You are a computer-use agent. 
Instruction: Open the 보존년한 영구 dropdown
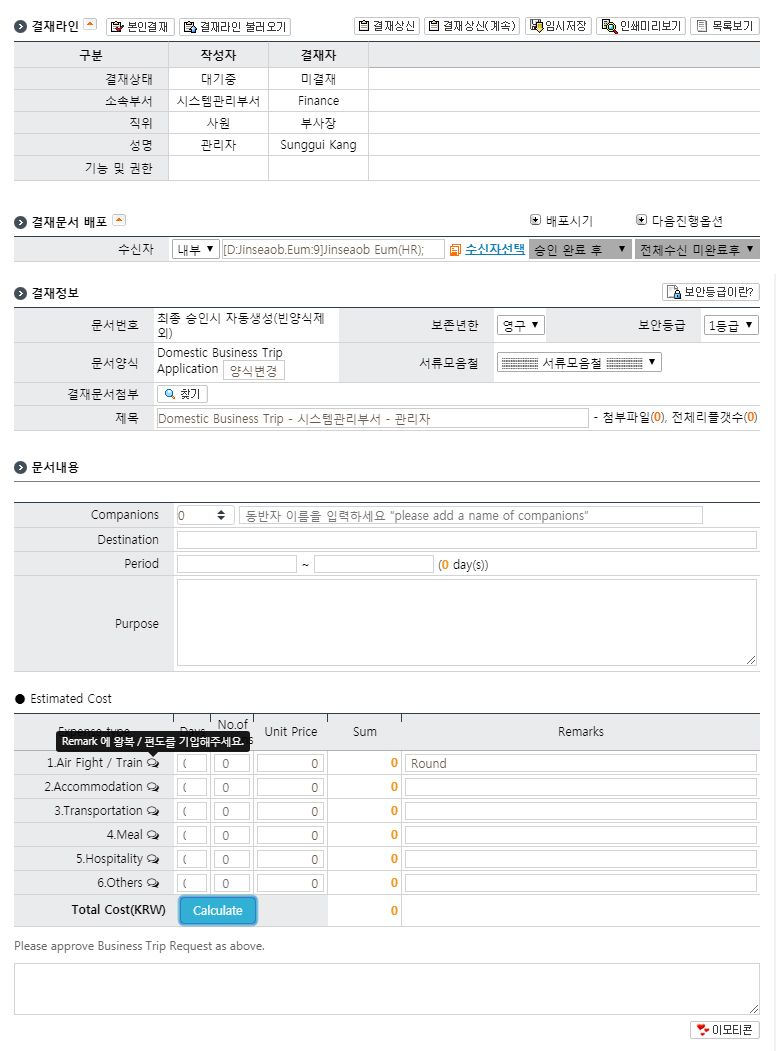[x=520, y=325]
